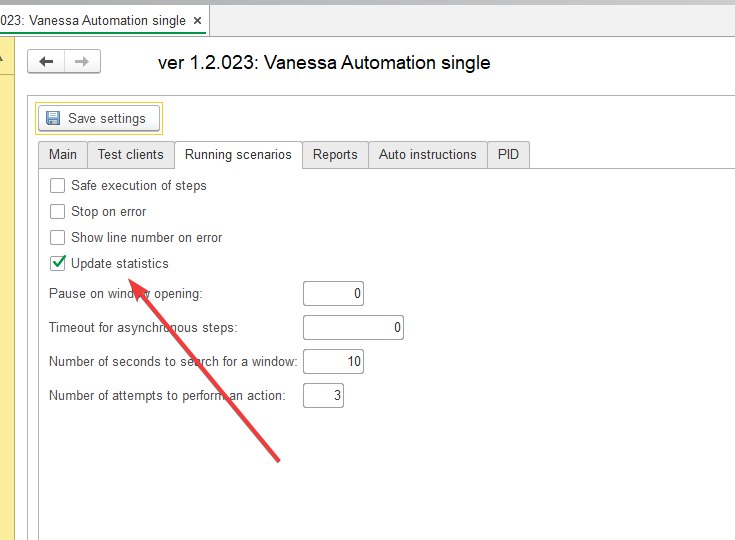735x540 pixels.
Task: Click the Pause on window opening field
Action: tap(333, 293)
